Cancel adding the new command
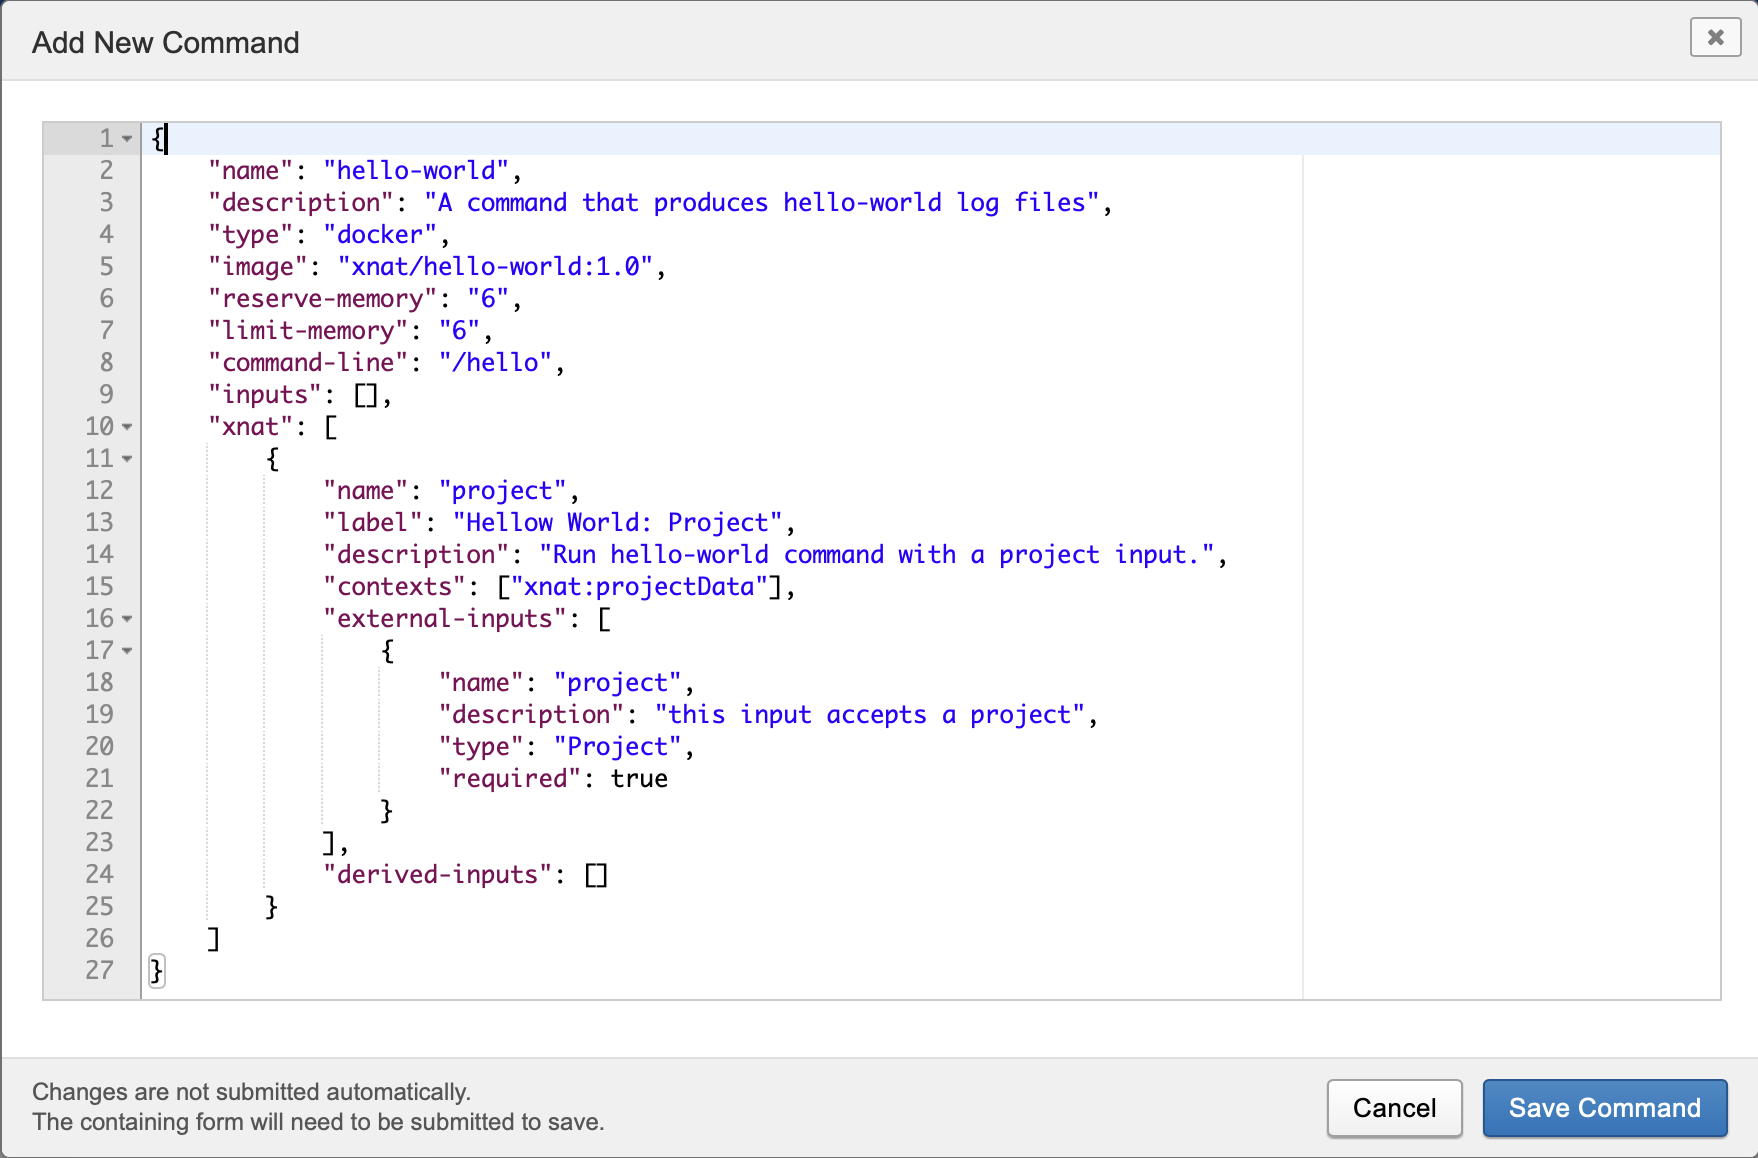The width and height of the screenshot is (1758, 1158). [x=1394, y=1108]
